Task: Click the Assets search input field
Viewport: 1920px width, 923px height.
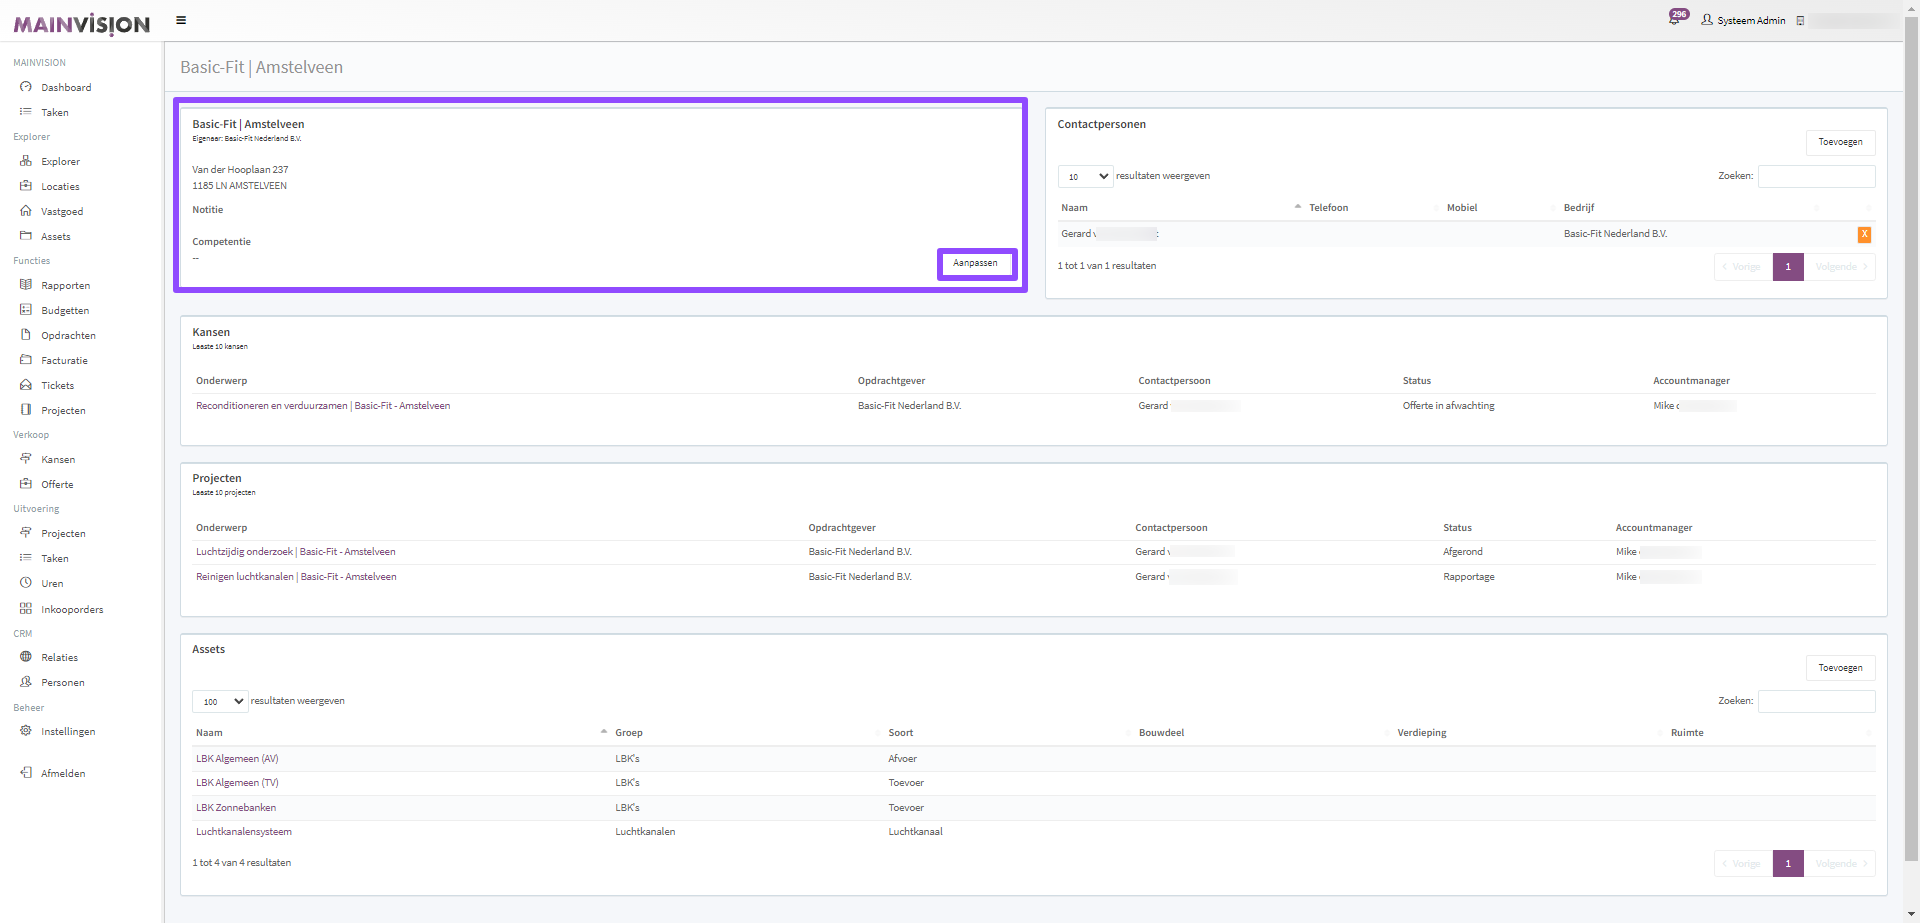Action: pos(1816,701)
